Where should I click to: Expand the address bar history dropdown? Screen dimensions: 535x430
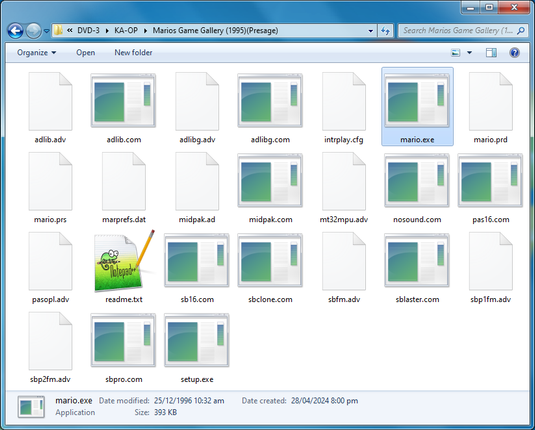[371, 31]
